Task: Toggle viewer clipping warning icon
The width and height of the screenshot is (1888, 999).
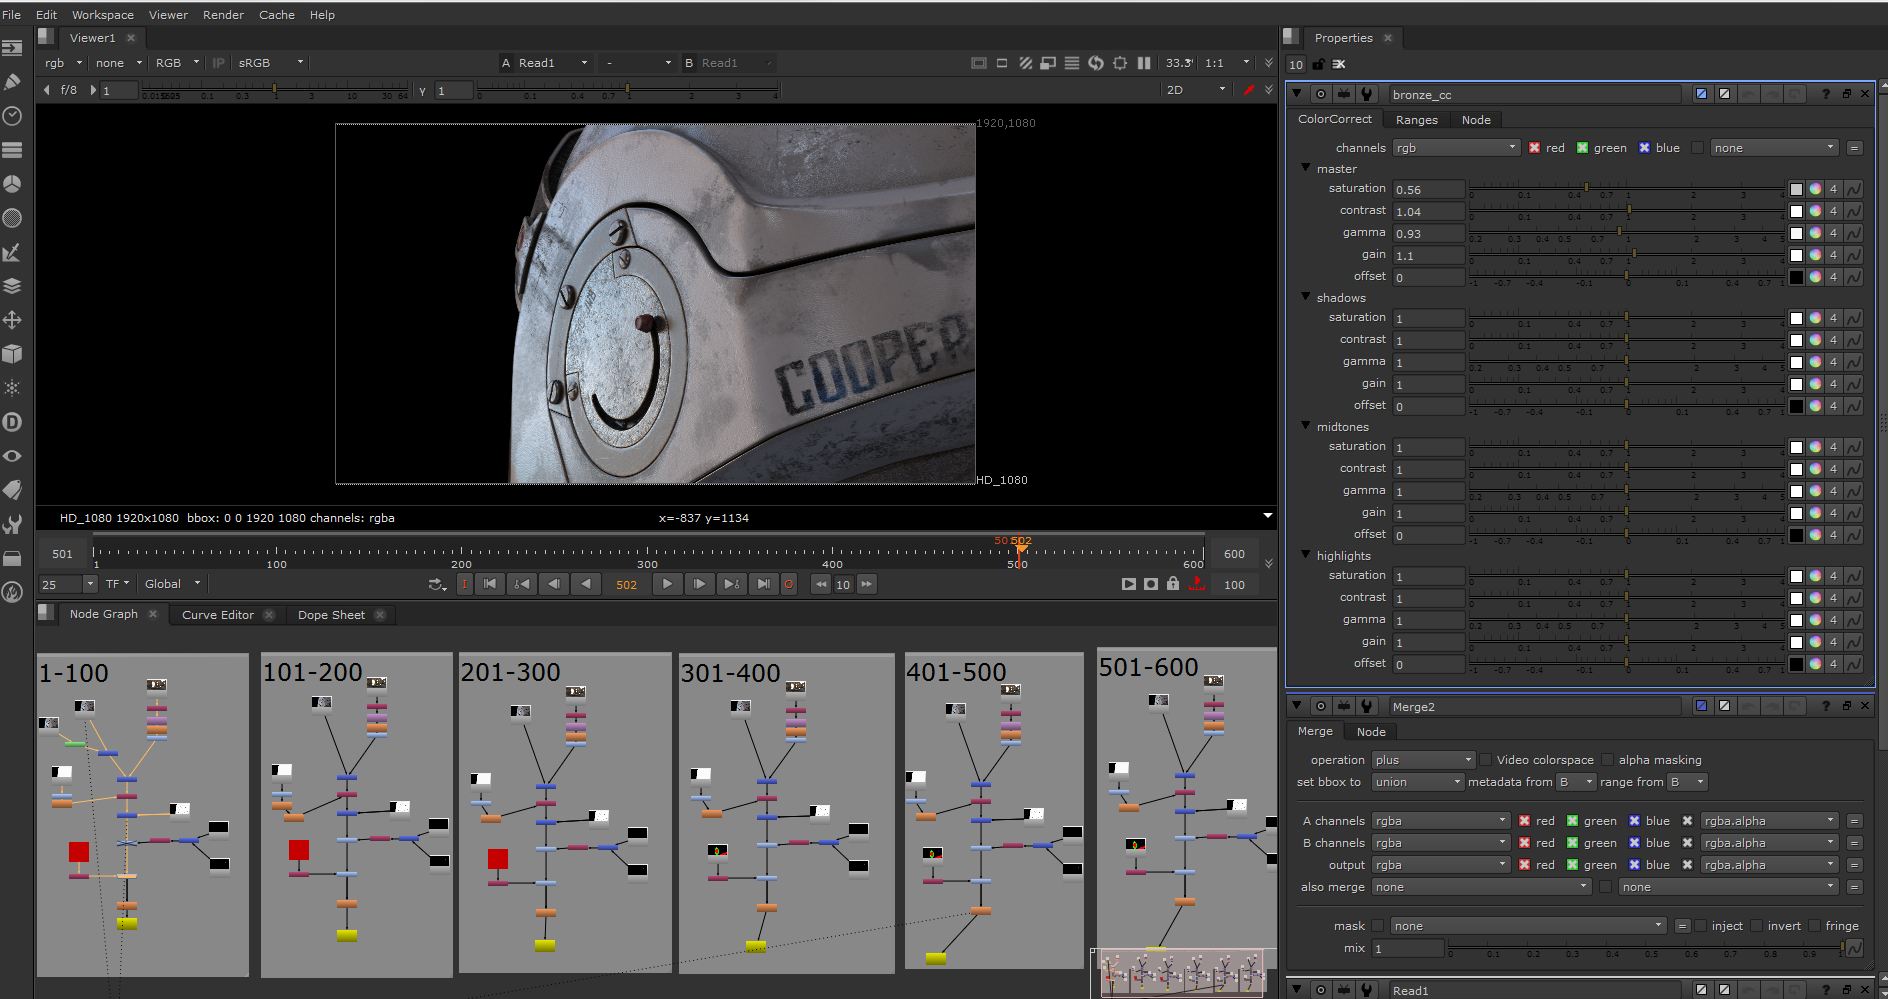Action: (978, 63)
